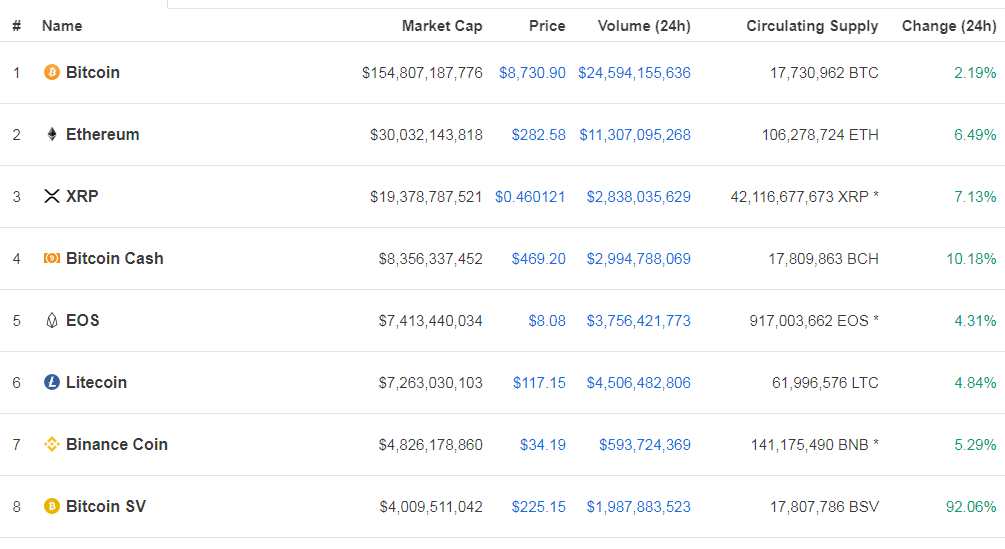Sort by Circulating Supply column header
Viewport: 1005px width, 549px height.
[812, 26]
